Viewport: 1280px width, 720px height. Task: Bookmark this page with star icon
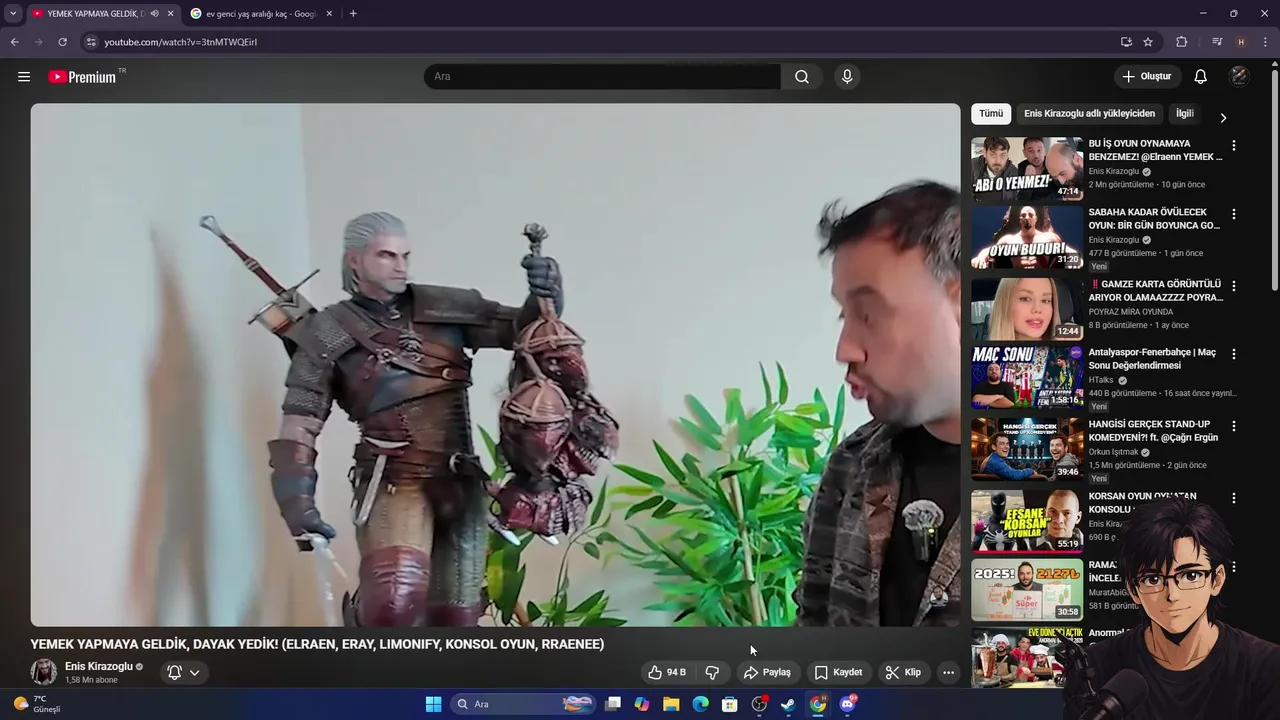click(1148, 42)
